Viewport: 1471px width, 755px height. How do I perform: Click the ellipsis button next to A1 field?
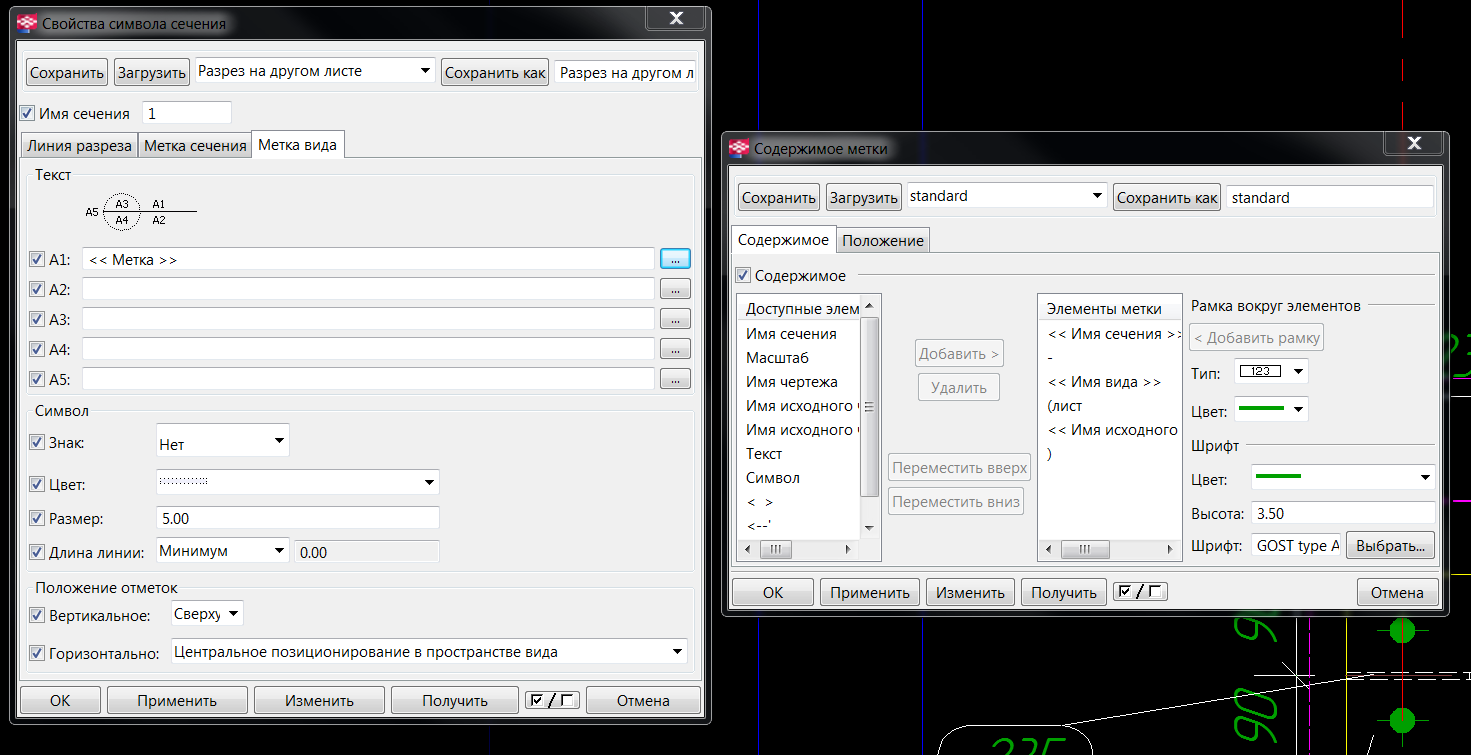(675, 259)
